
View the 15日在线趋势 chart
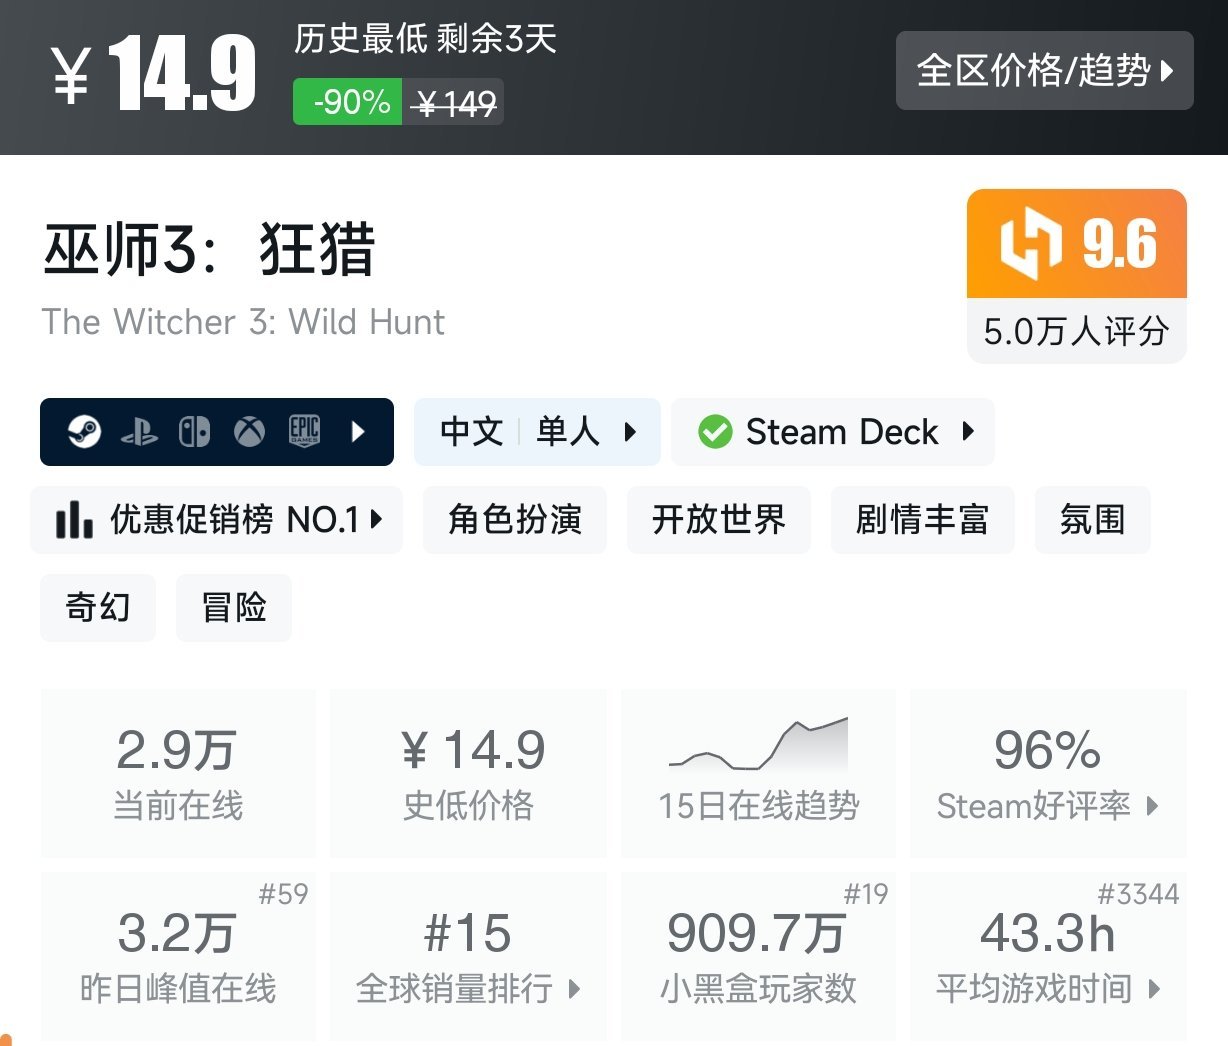coord(758,774)
